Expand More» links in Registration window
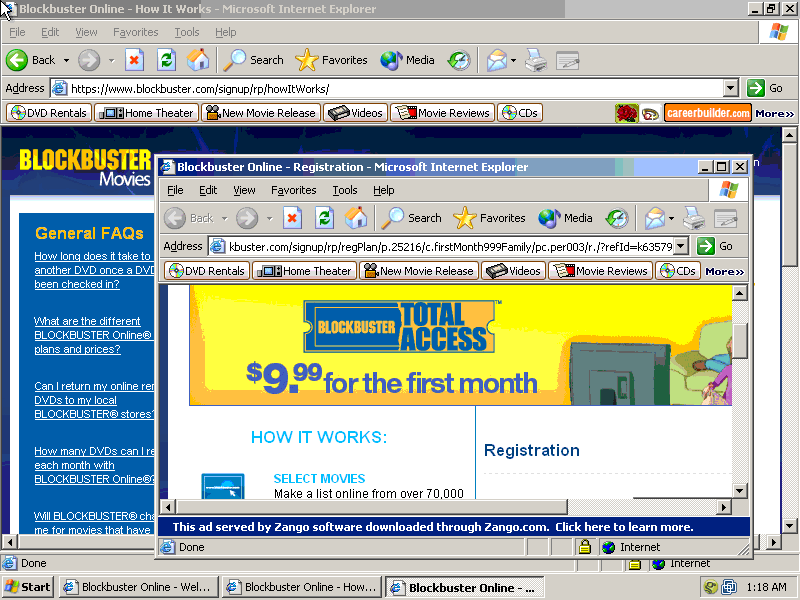The height and width of the screenshot is (600, 800). [x=724, y=271]
